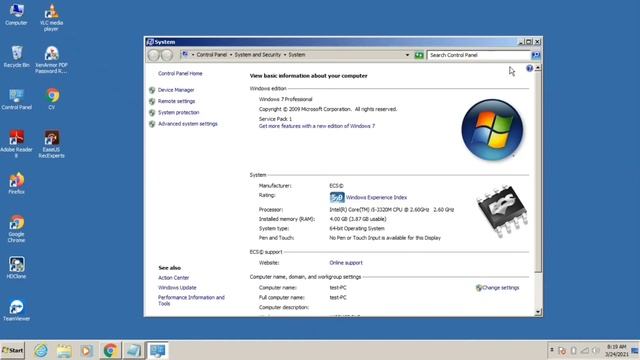Show hidden system tray icons
The image size is (640, 360).
tap(552, 350)
